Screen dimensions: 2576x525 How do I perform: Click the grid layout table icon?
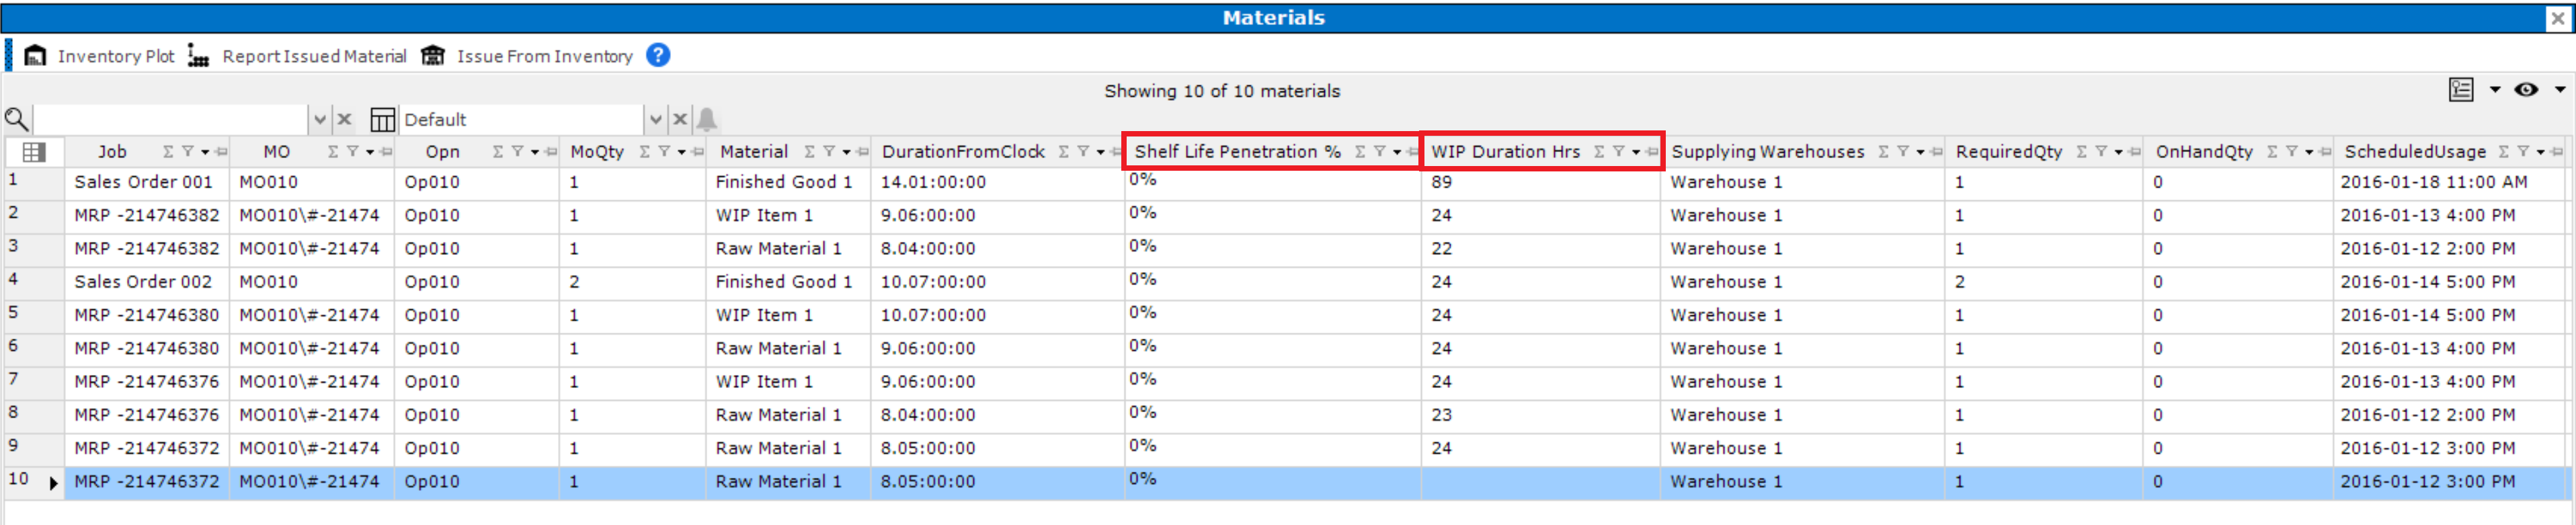(x=382, y=119)
